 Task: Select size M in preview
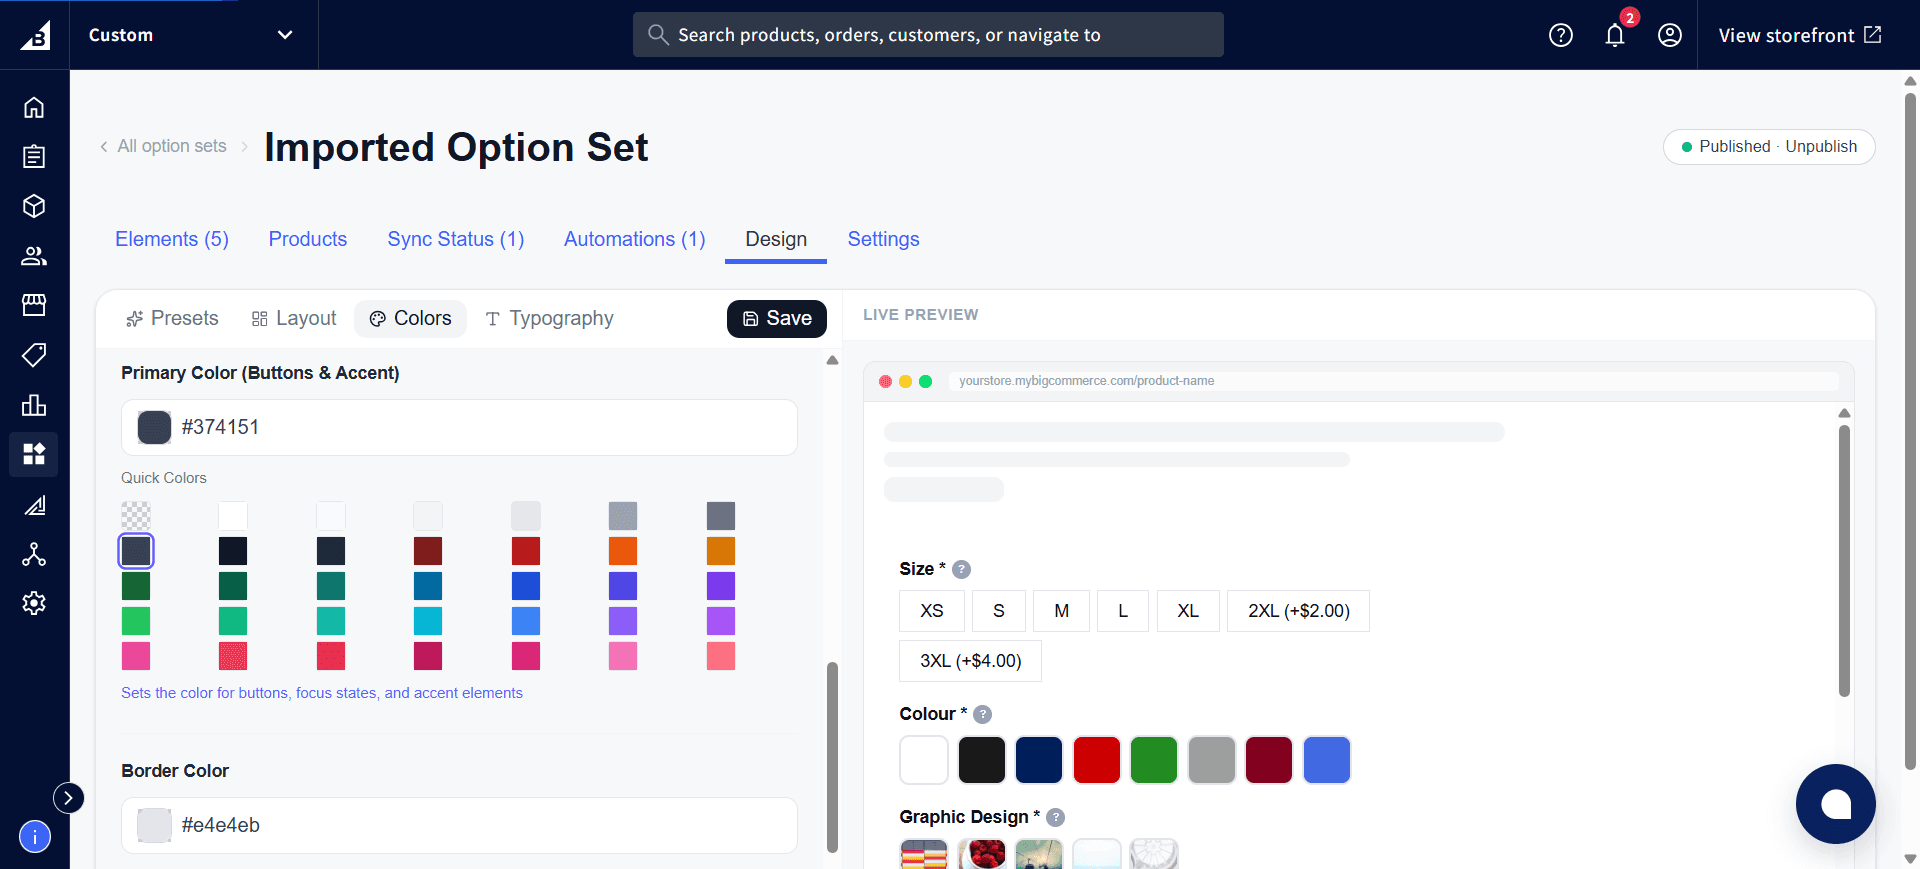(1062, 611)
